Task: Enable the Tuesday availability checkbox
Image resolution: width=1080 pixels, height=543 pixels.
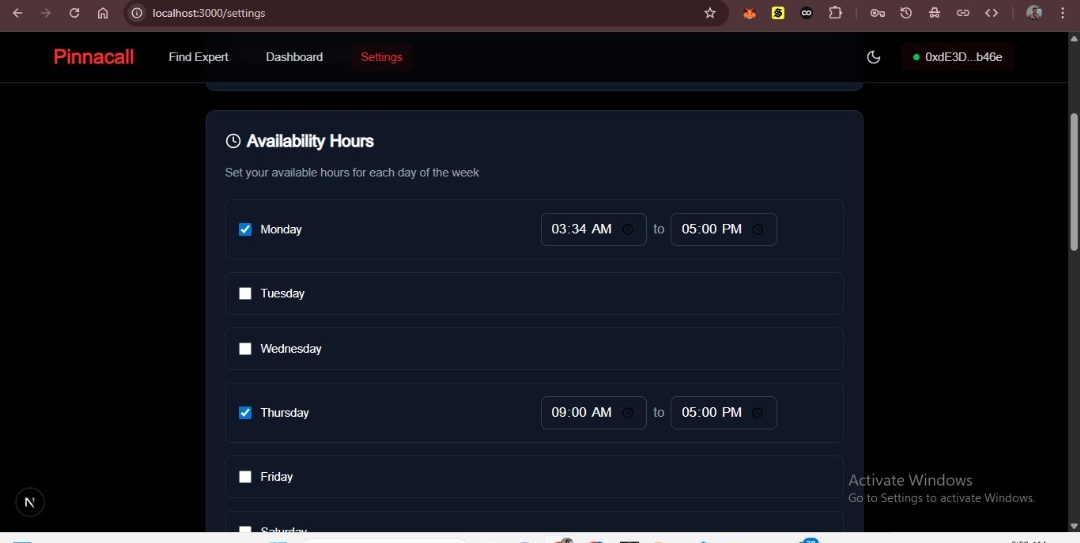Action: 245,294
